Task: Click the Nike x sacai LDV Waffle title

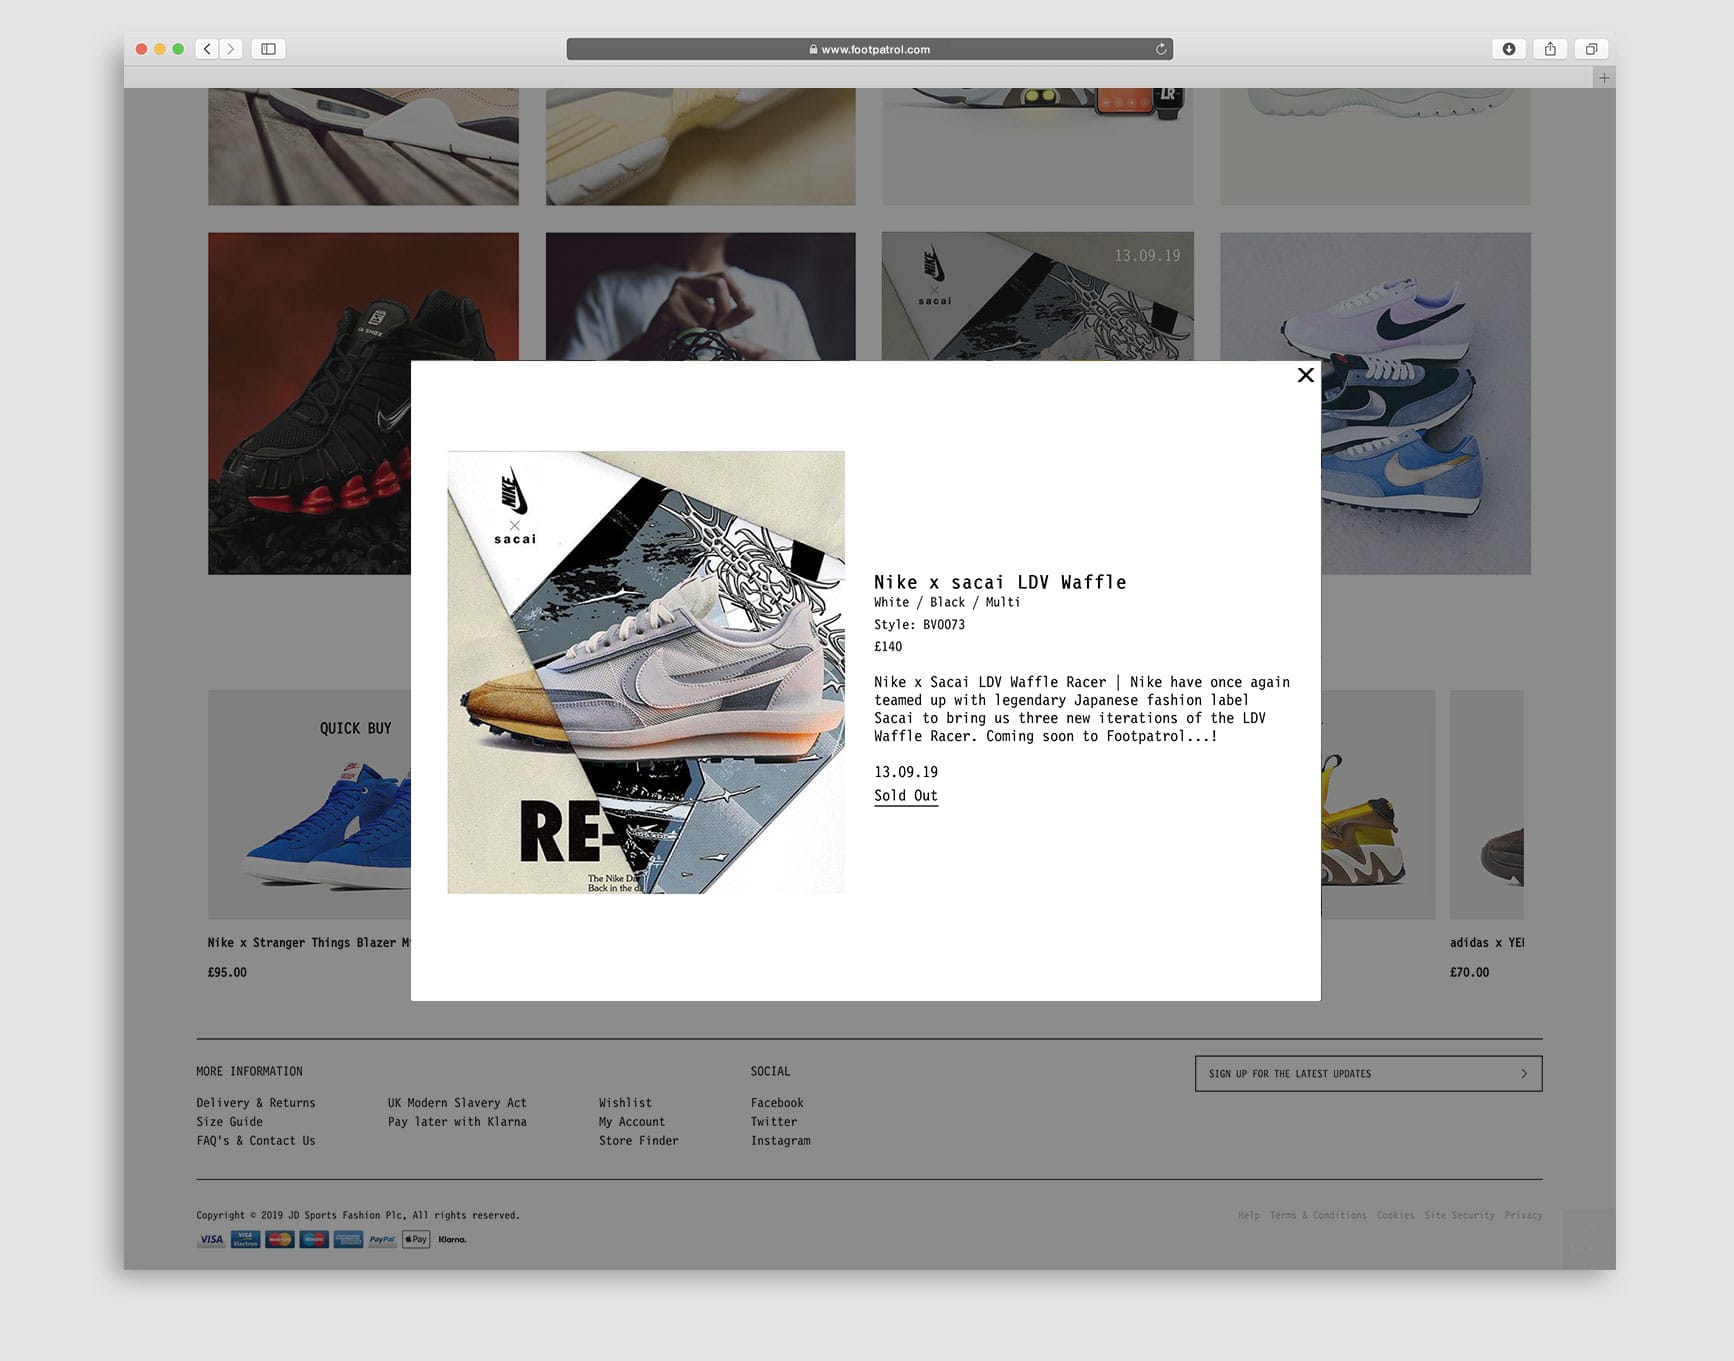Action: click(1000, 582)
